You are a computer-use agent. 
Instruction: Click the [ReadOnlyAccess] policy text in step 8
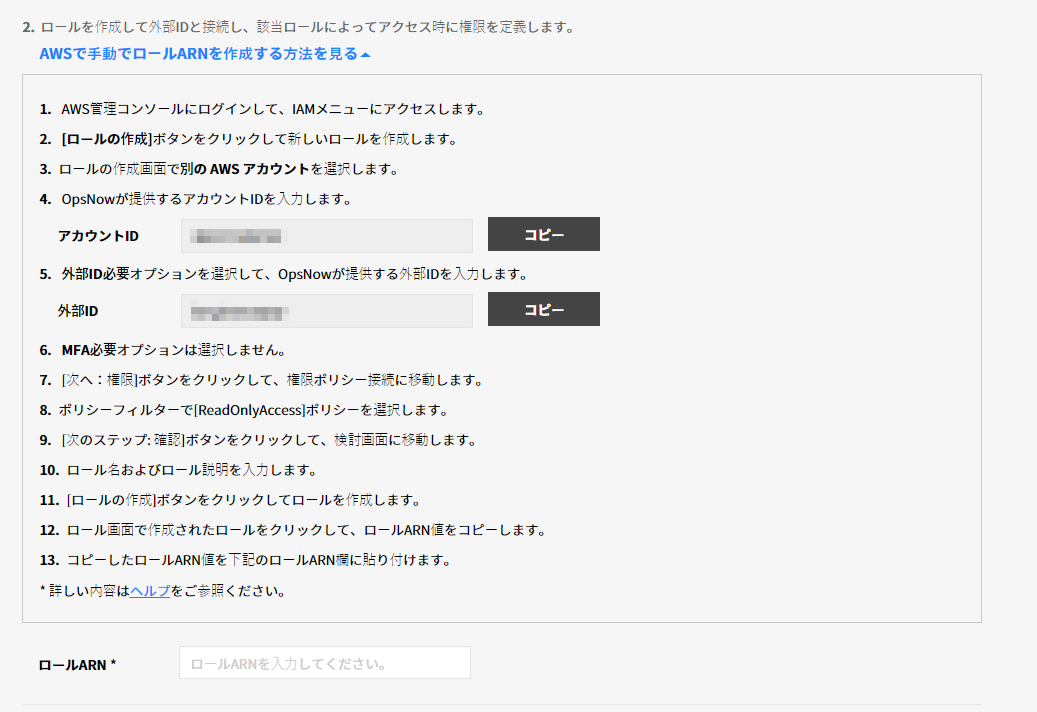click(x=268, y=410)
